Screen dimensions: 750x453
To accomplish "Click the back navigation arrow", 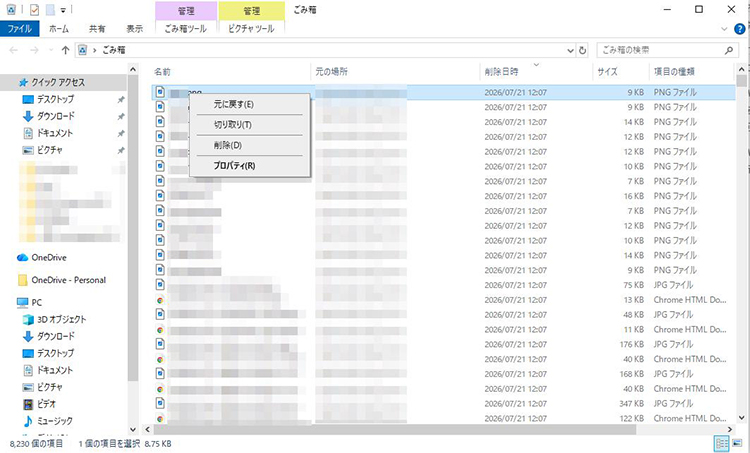I will coord(13,50).
